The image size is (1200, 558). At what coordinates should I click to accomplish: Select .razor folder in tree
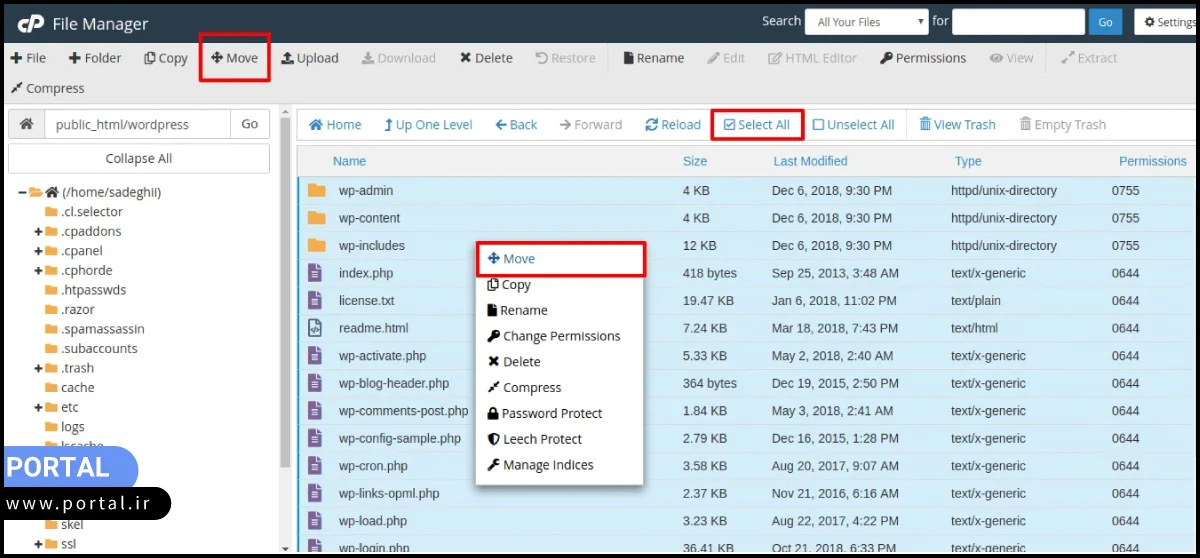pos(78,309)
